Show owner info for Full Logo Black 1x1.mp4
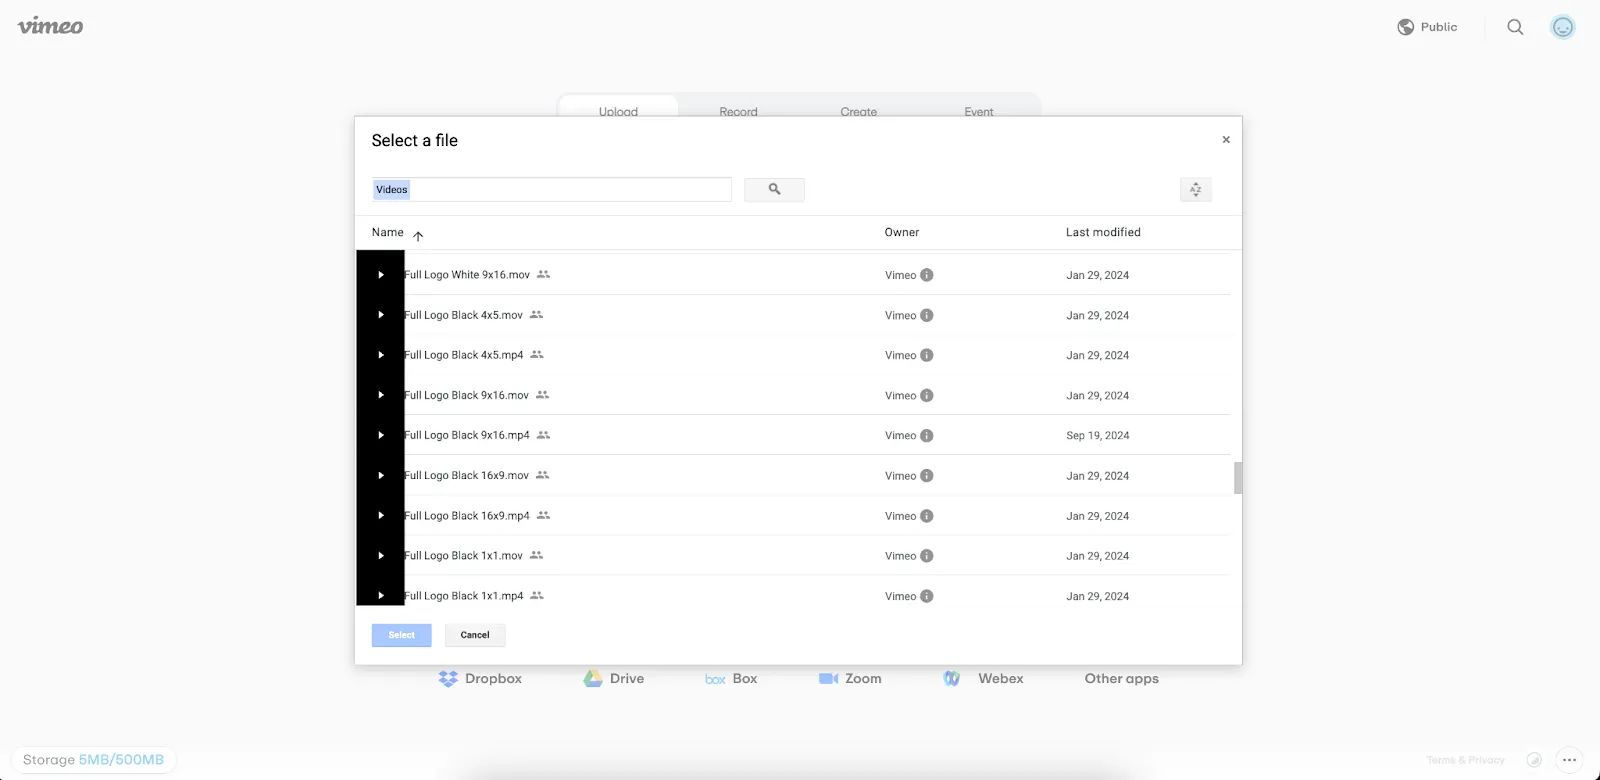 point(927,596)
